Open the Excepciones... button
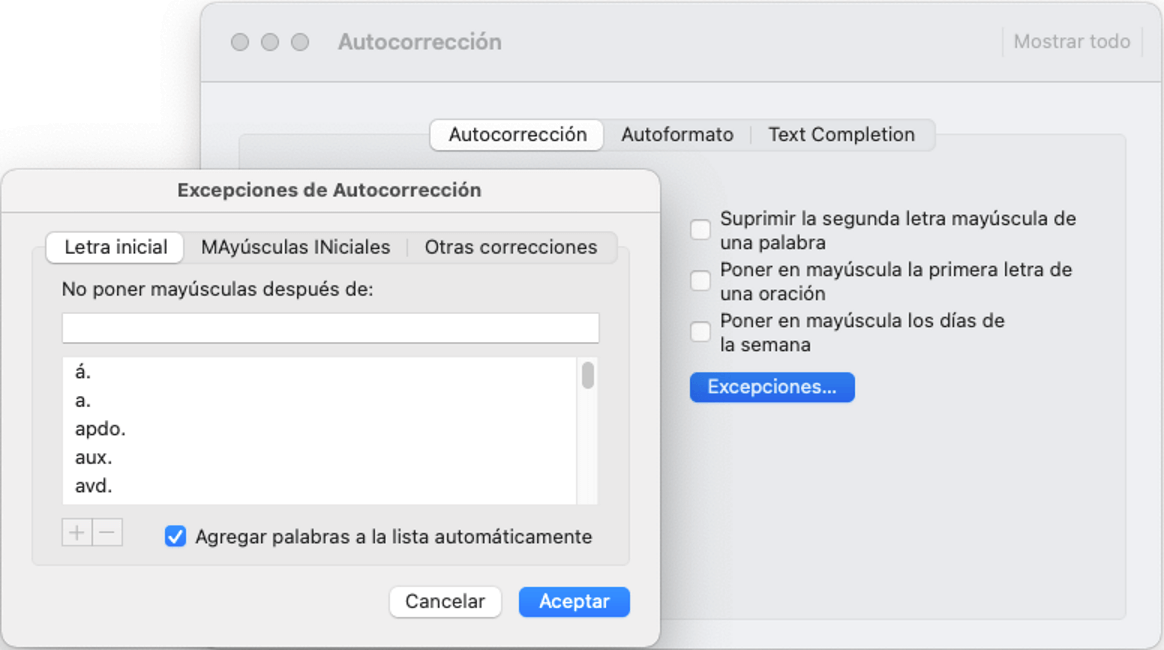 pyautogui.click(x=772, y=387)
